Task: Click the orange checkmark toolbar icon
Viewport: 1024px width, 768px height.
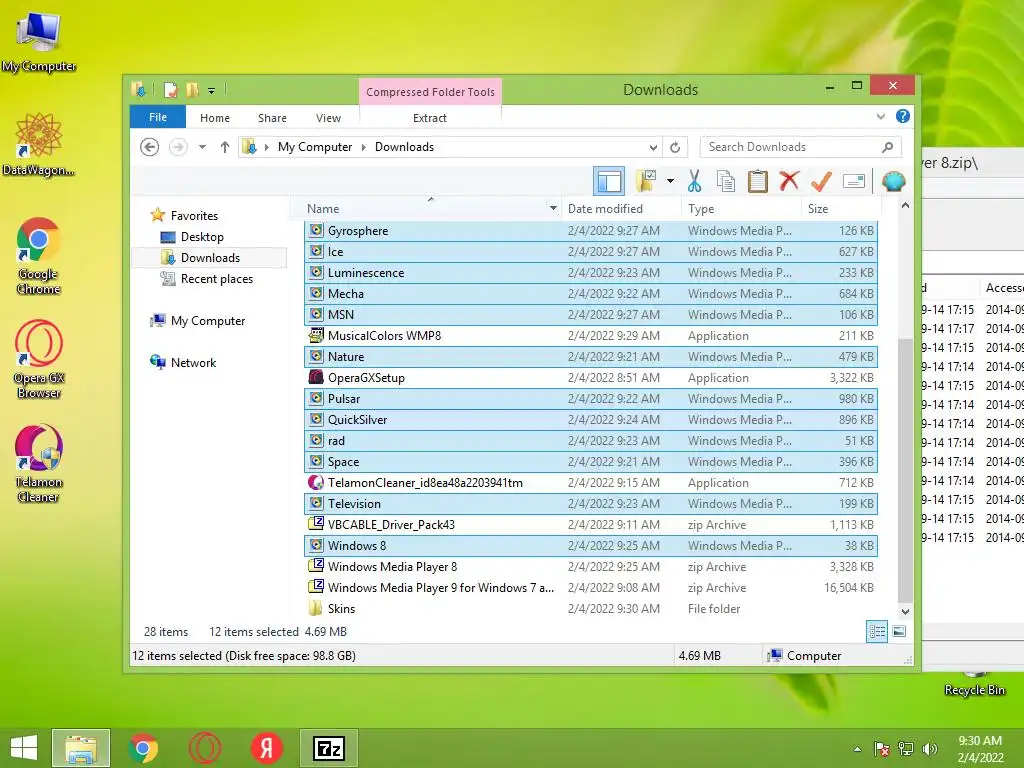Action: 821,181
